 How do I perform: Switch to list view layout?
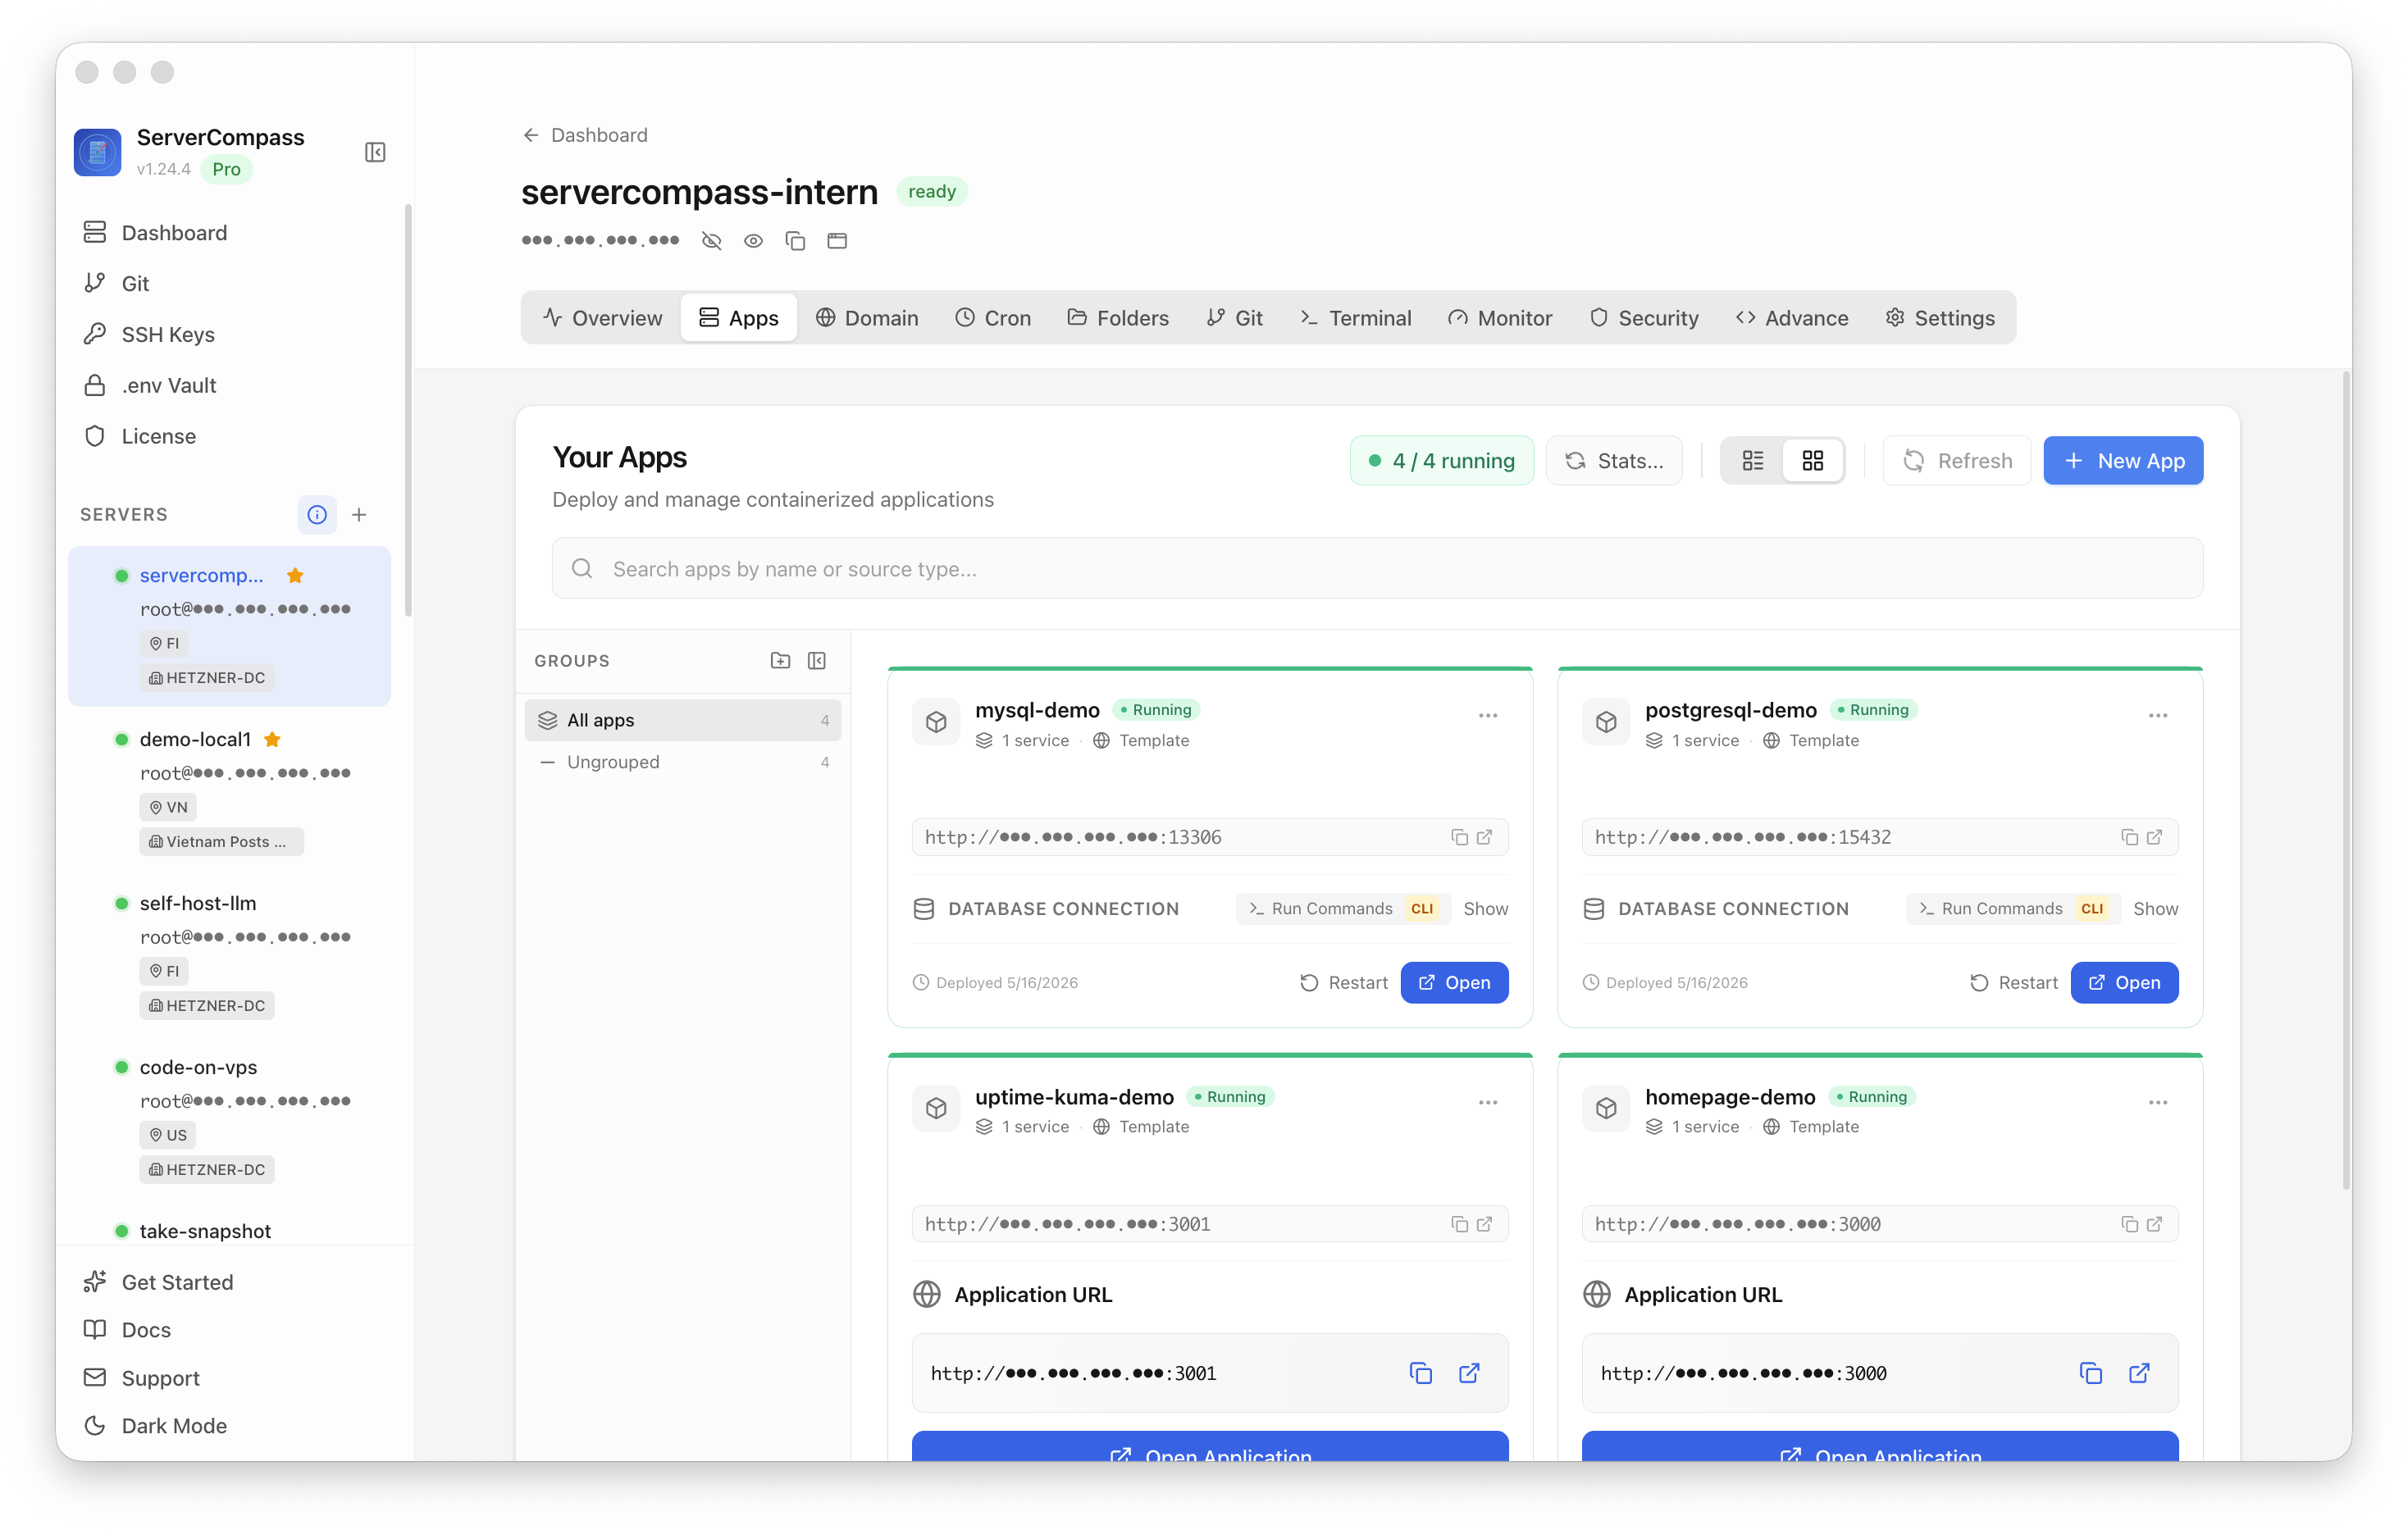tap(1752, 461)
